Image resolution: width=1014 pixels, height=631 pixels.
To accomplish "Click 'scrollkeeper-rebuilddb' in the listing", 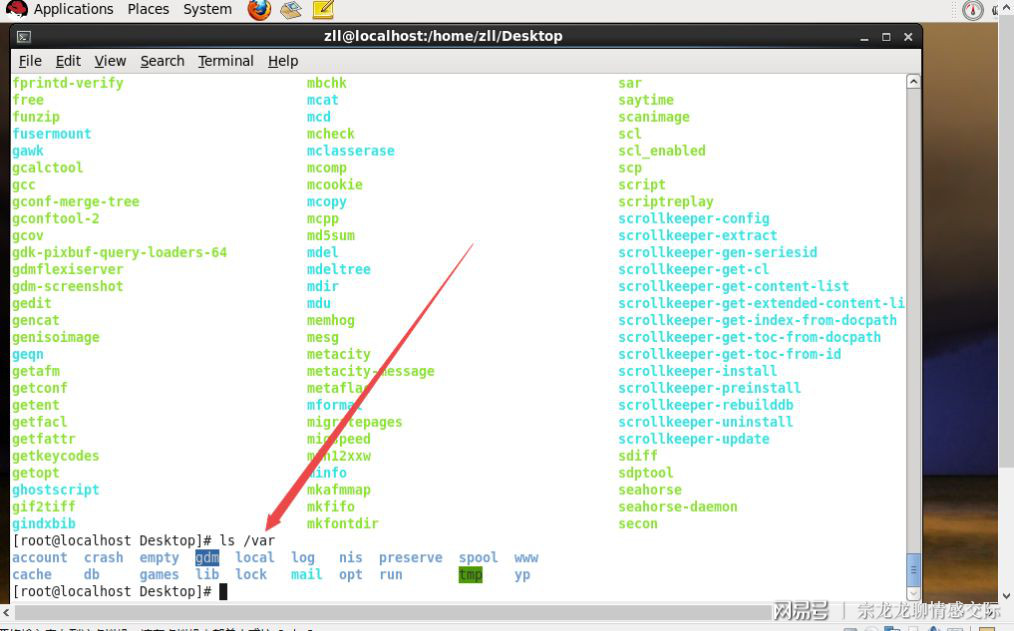I will [706, 405].
